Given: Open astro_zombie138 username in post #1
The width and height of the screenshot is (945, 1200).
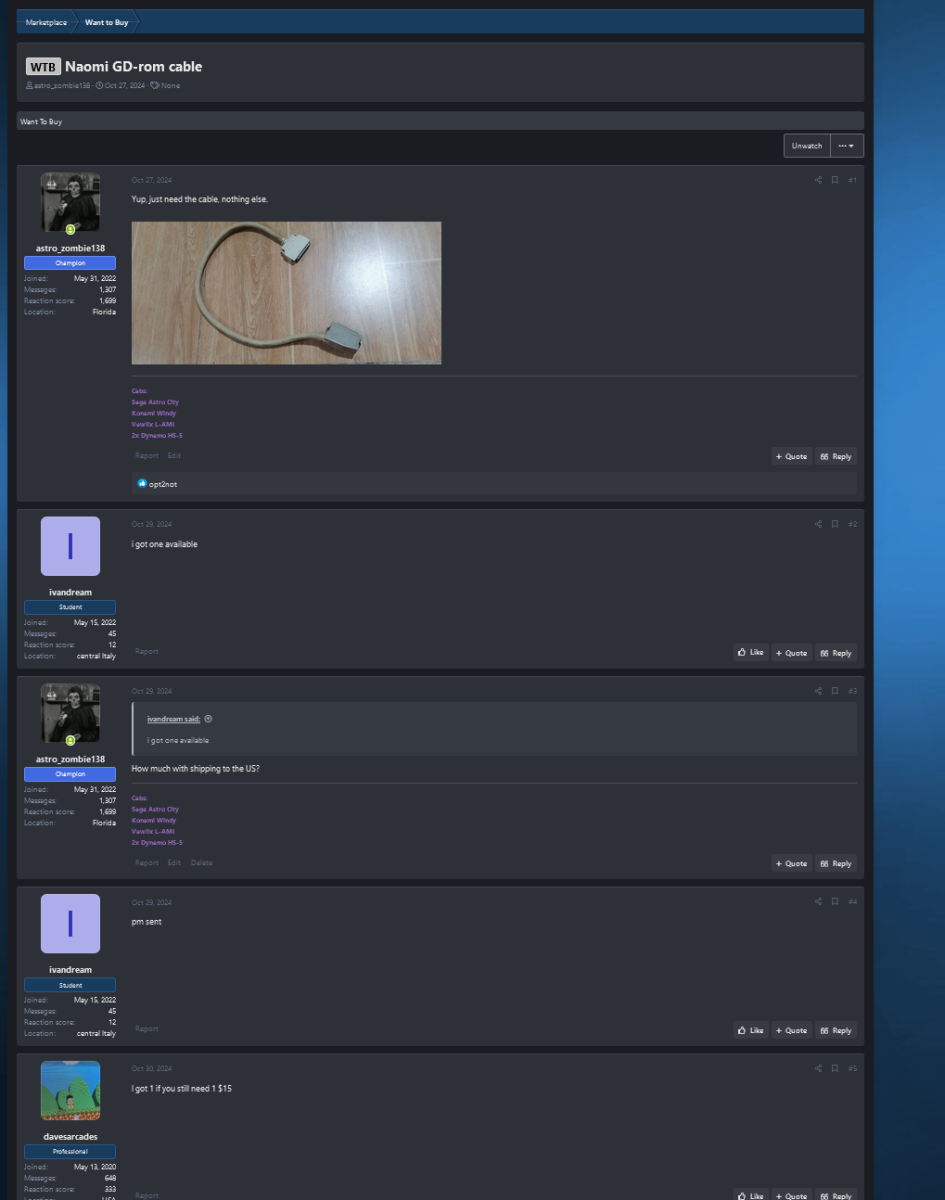Looking at the screenshot, I should tap(70, 248).
